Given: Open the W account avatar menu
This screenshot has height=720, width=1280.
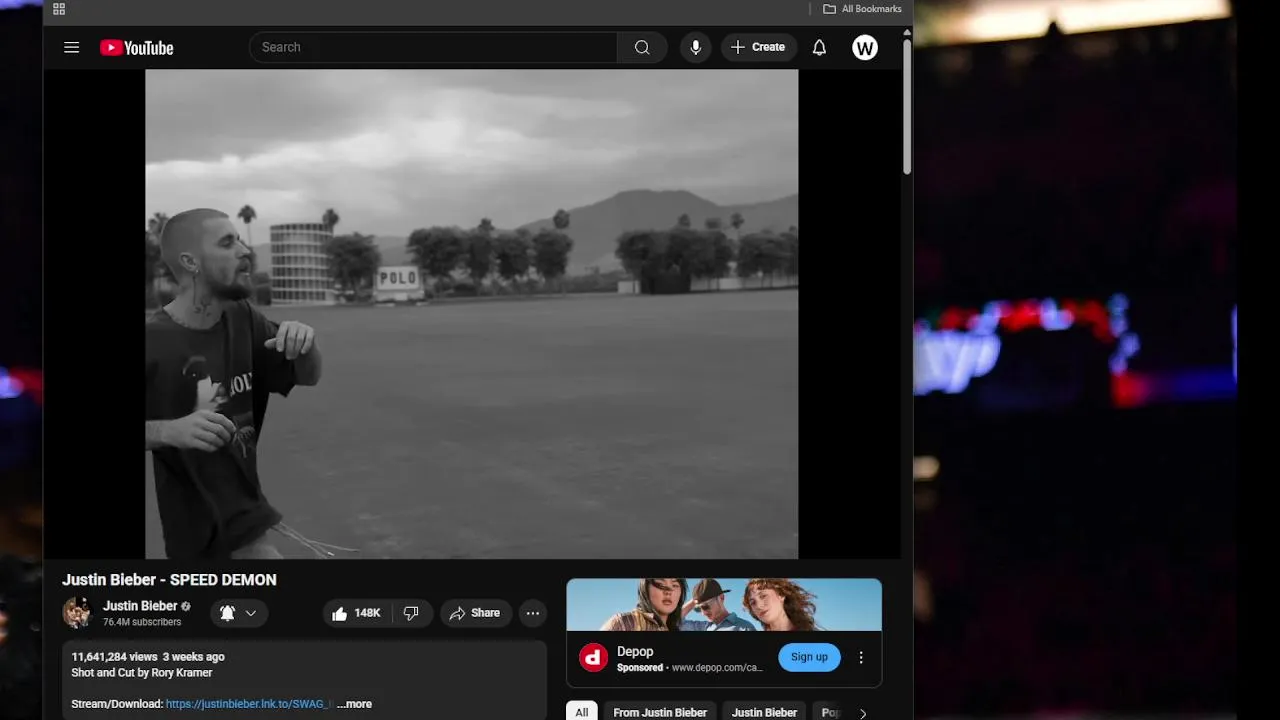Looking at the screenshot, I should click(x=865, y=47).
